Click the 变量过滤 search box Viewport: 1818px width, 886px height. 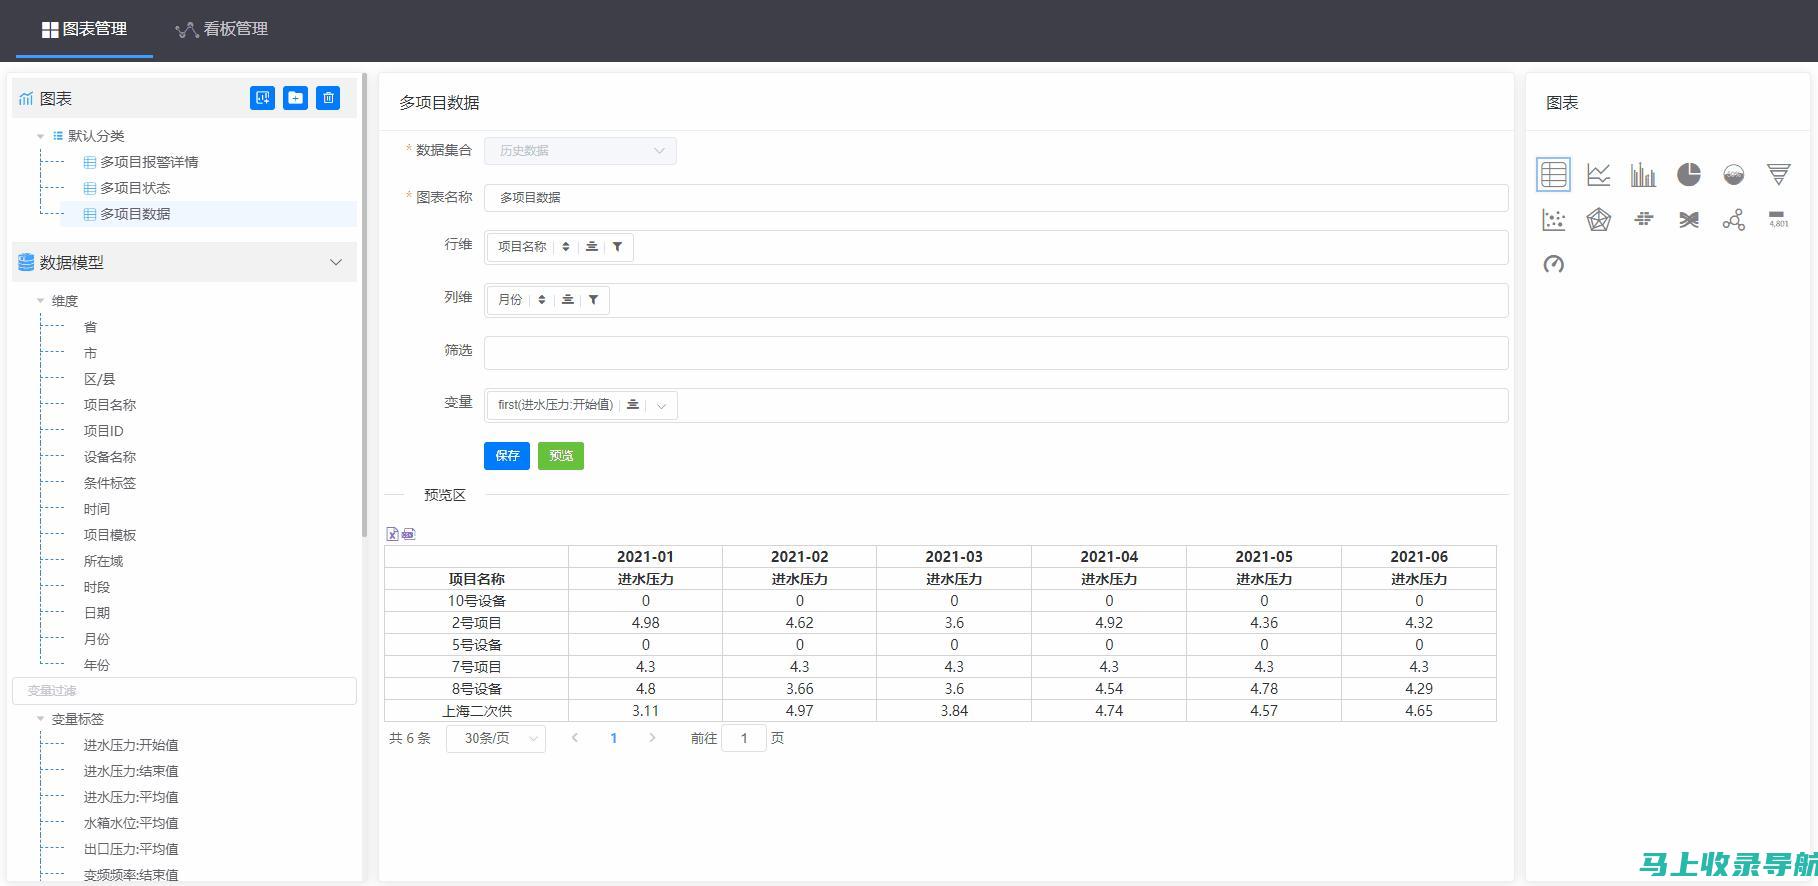click(x=184, y=691)
